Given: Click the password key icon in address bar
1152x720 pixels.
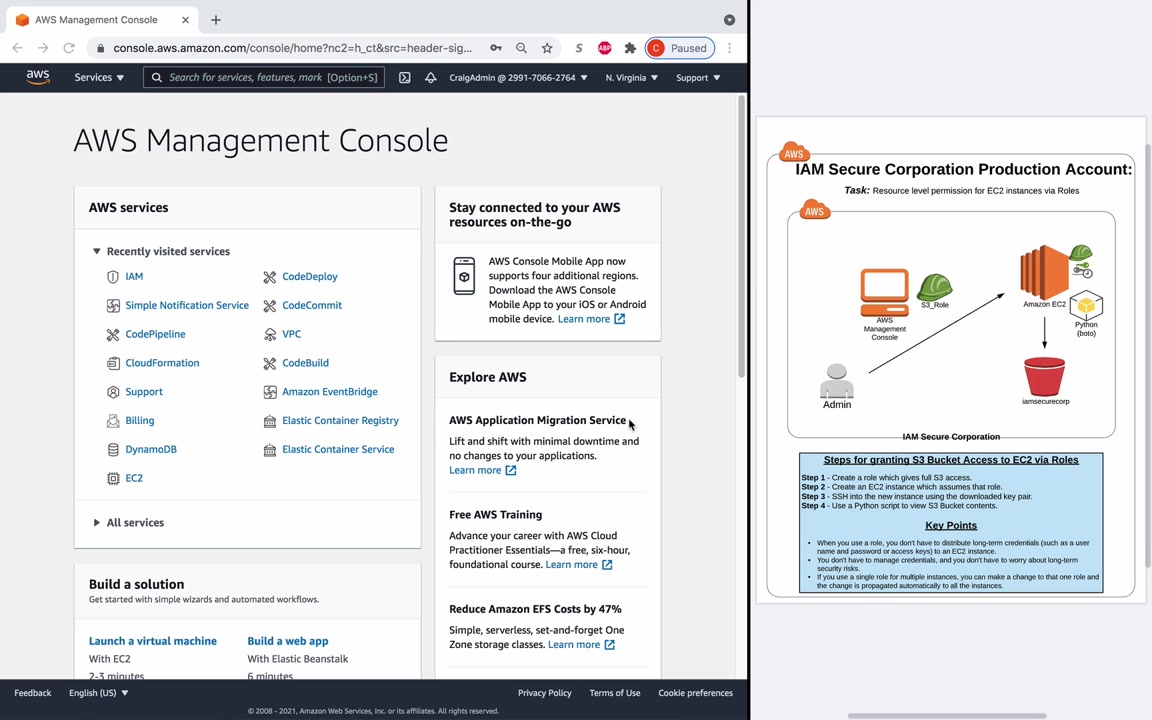Looking at the screenshot, I should (496, 48).
